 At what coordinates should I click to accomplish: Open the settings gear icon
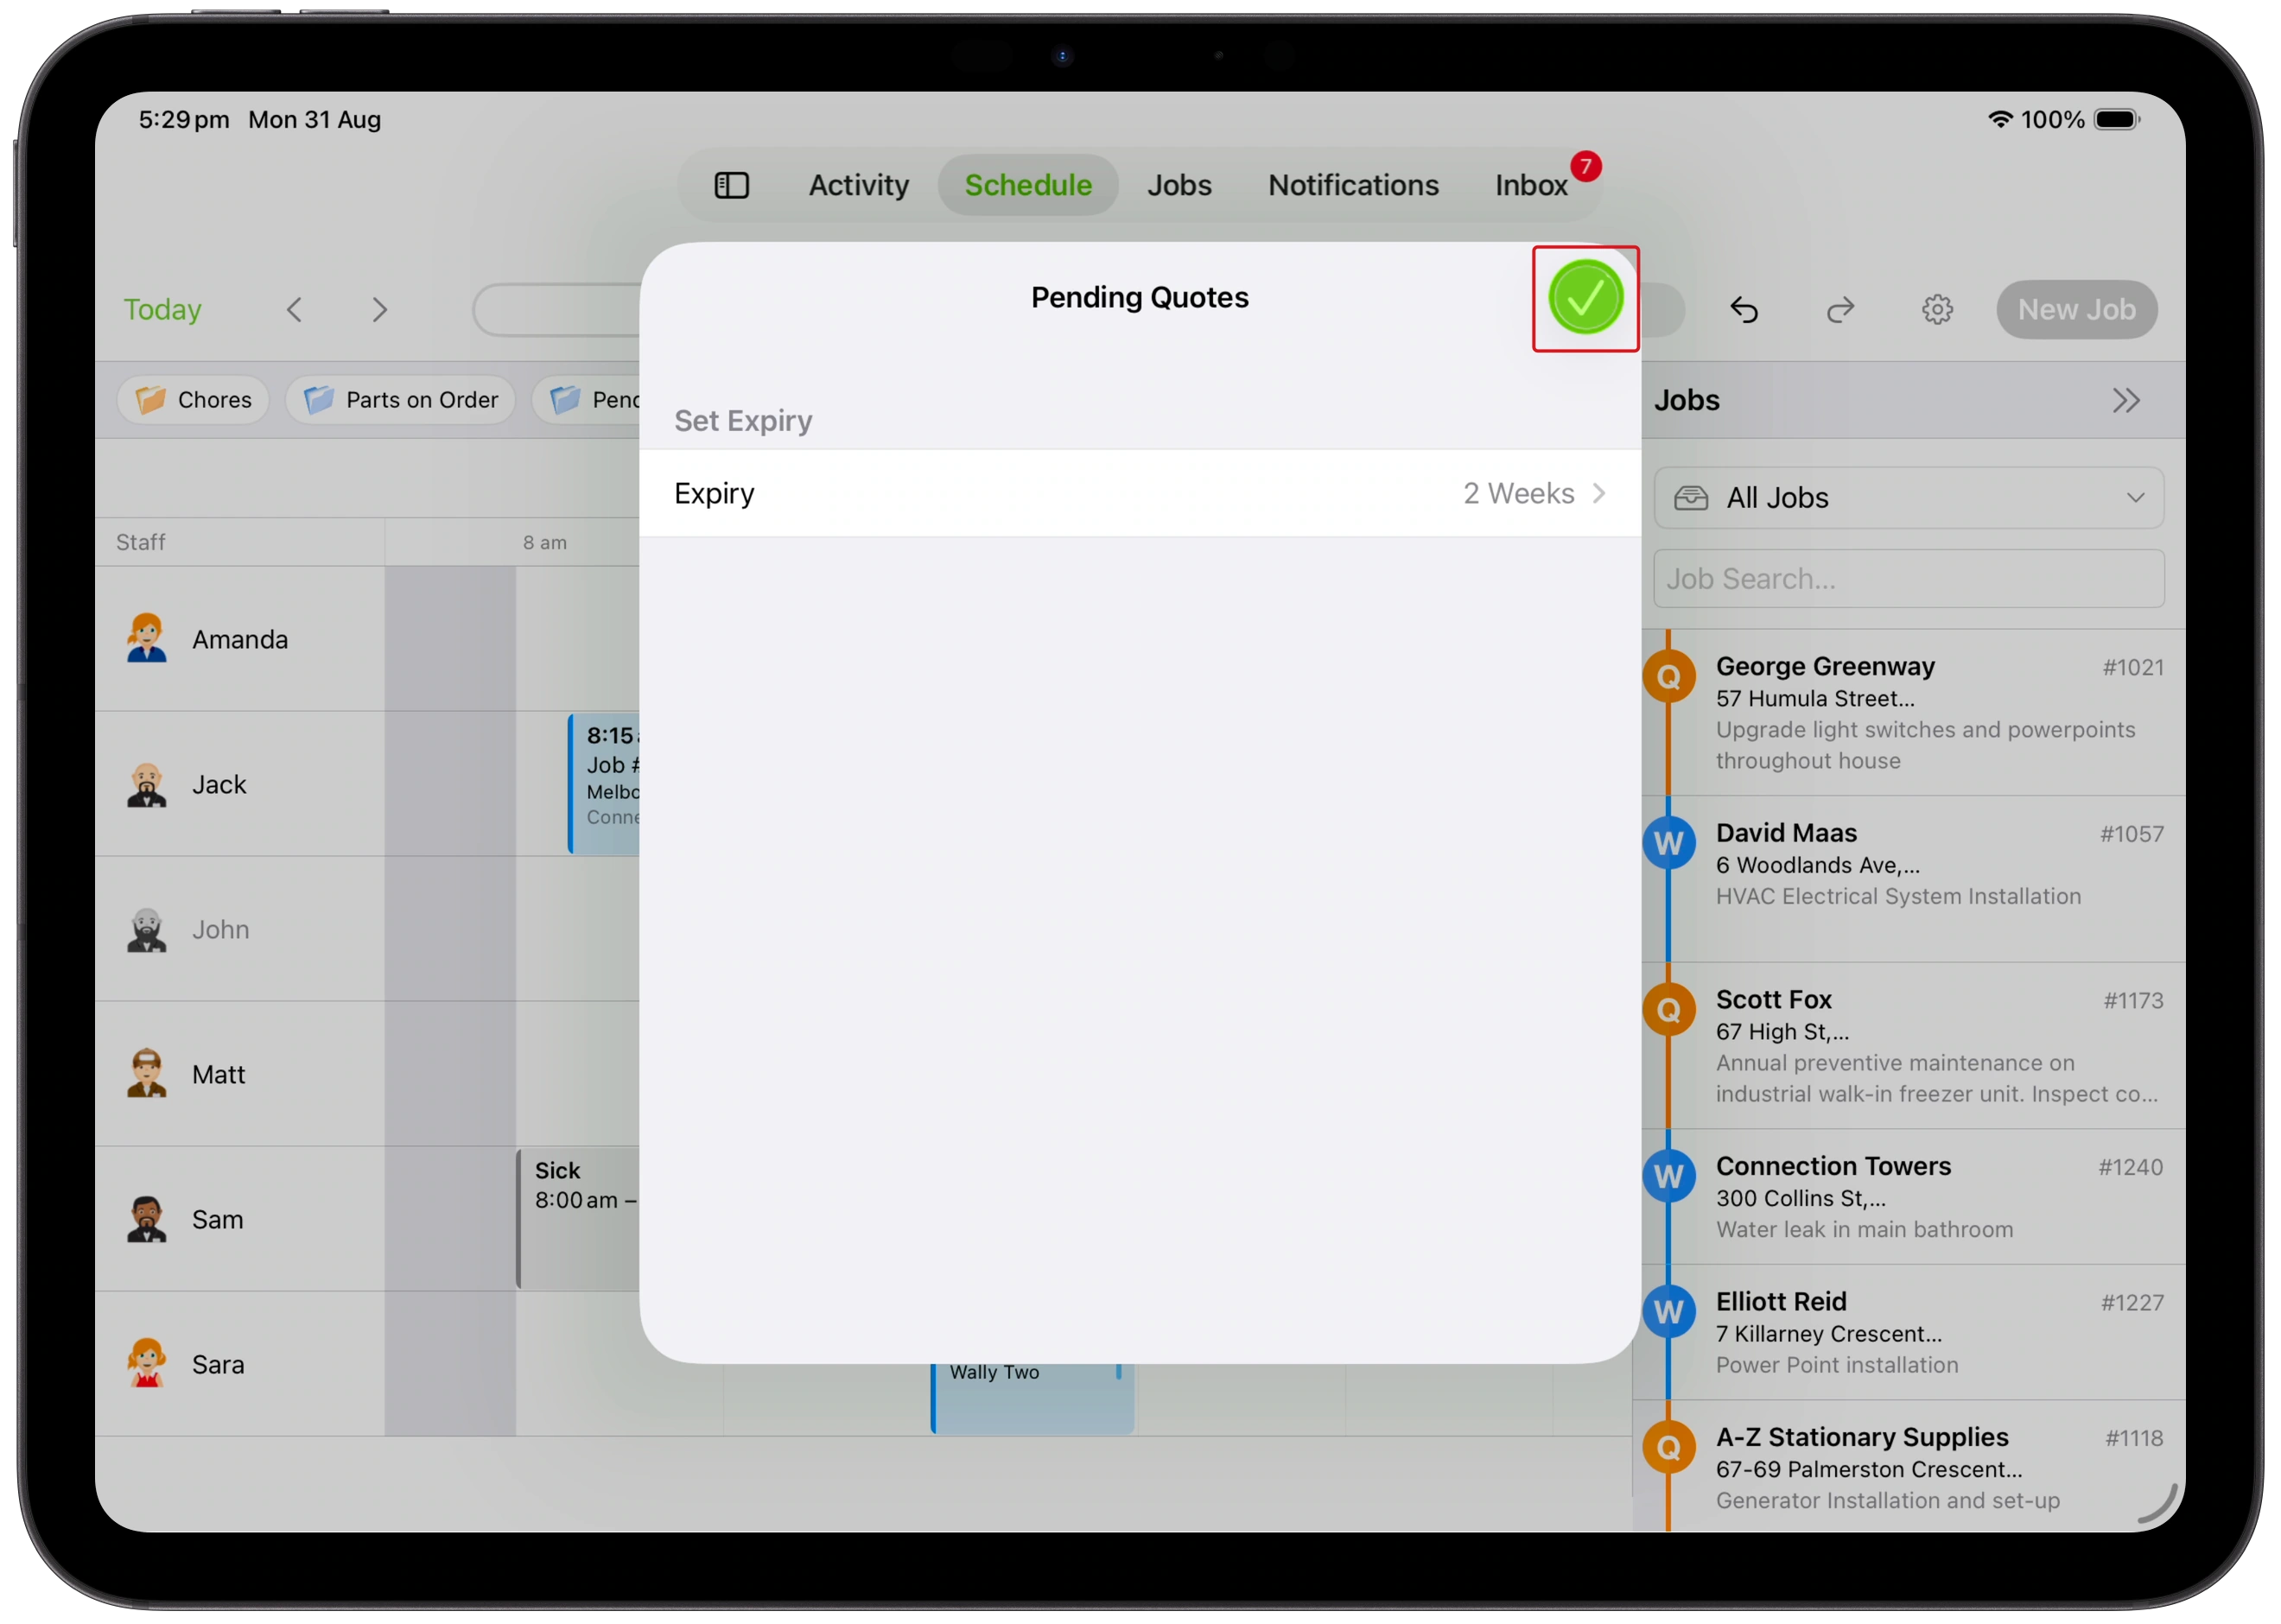(x=1936, y=310)
